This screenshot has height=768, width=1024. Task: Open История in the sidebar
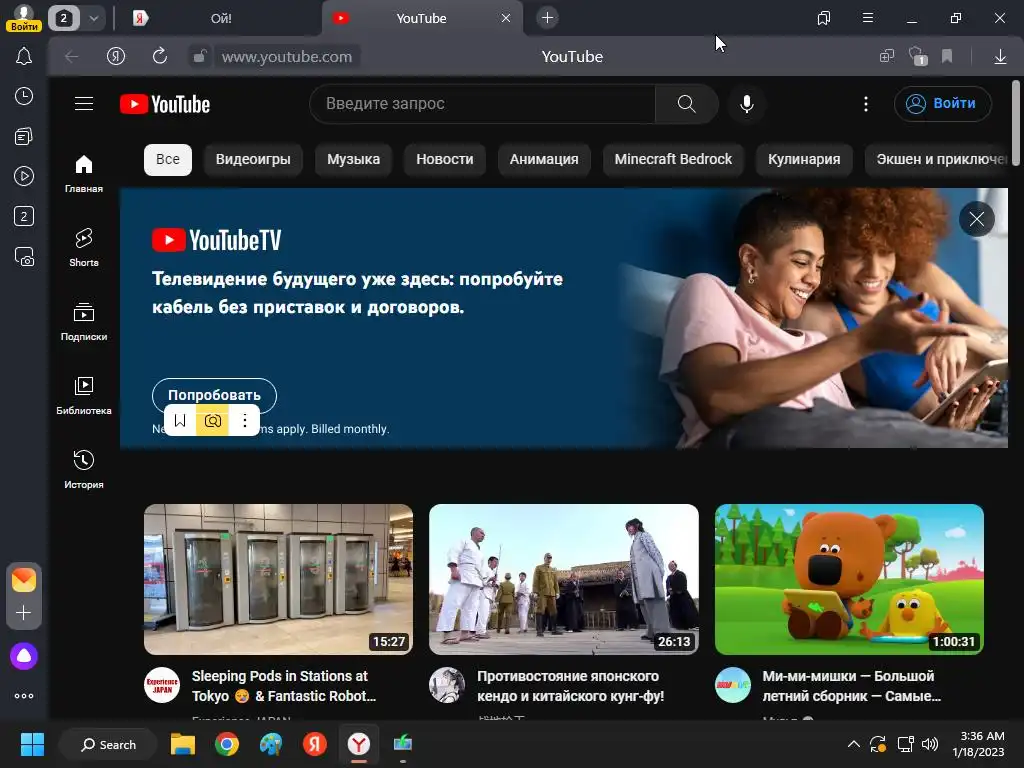(x=84, y=470)
